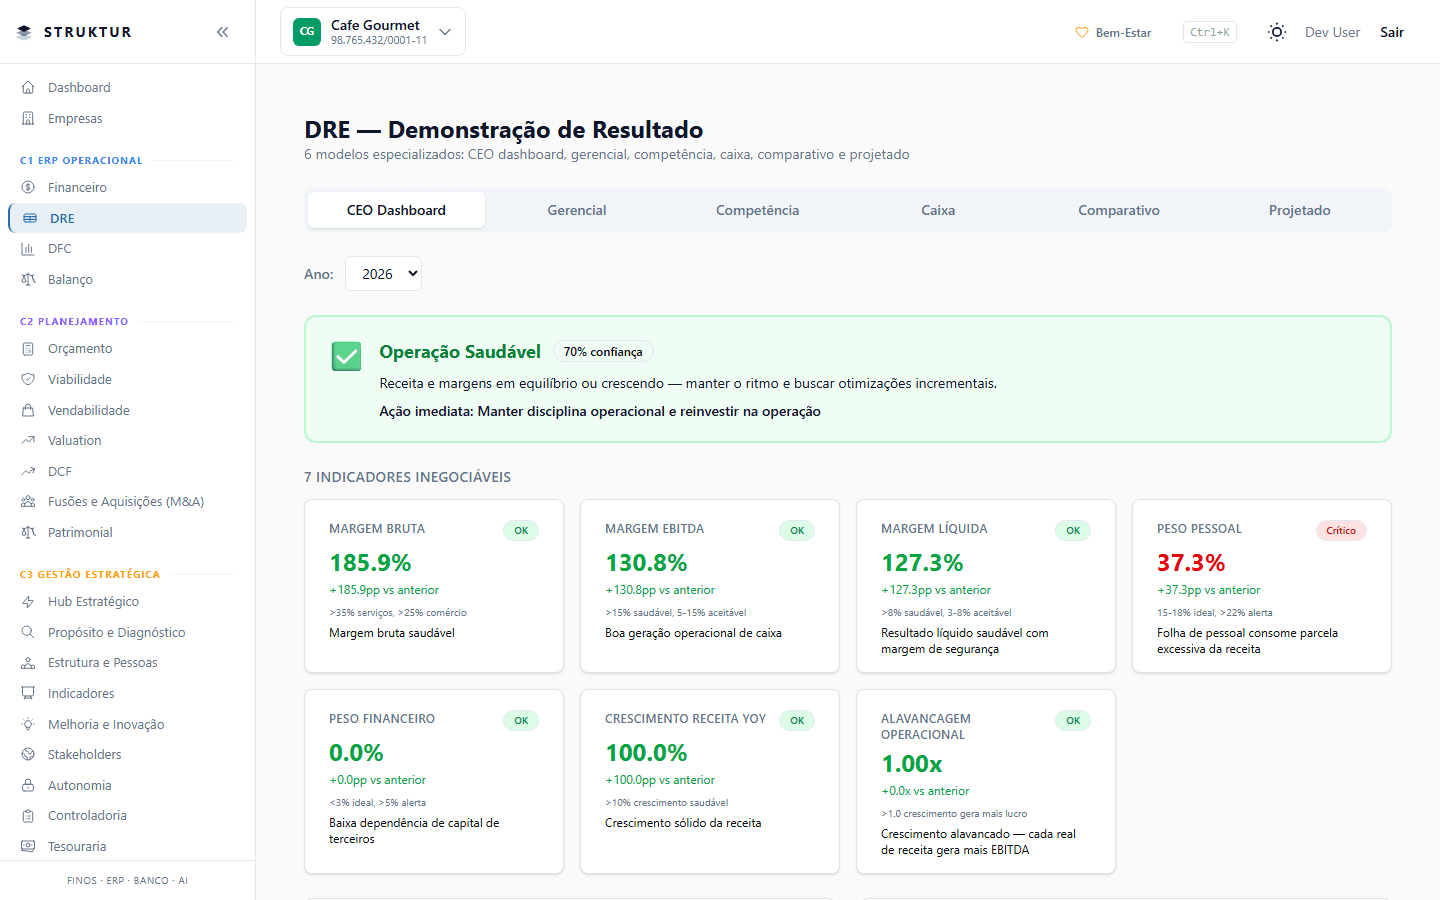Open Ctrl+K command palette button
Screen dimensions: 1440x900
[x=1210, y=32]
